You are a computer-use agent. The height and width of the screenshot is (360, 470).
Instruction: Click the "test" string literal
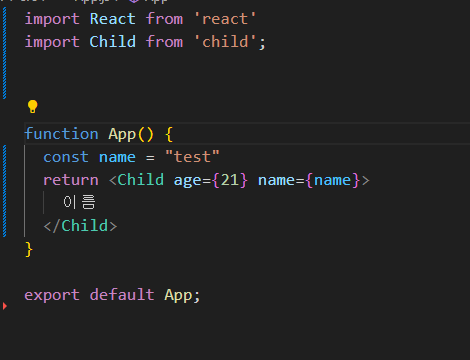192,157
